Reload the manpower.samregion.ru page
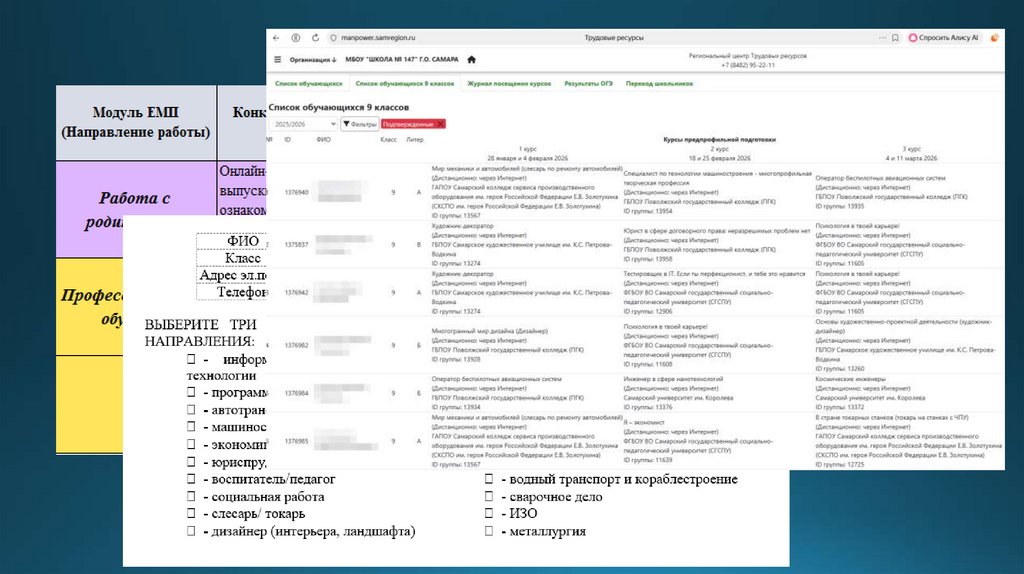The image size is (1024, 574). click(x=315, y=38)
